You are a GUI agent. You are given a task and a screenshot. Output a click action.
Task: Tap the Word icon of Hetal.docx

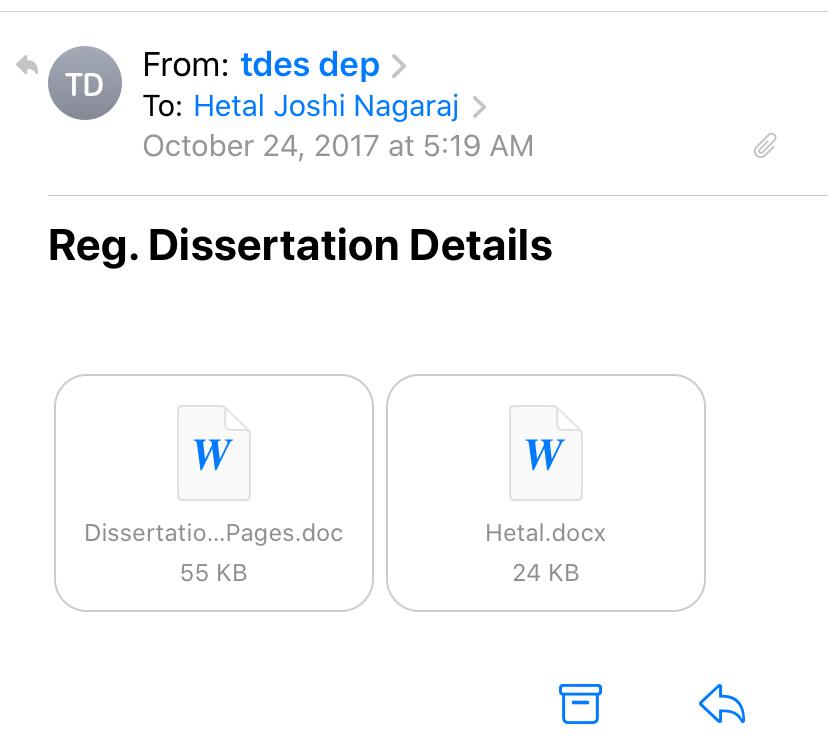click(x=545, y=453)
